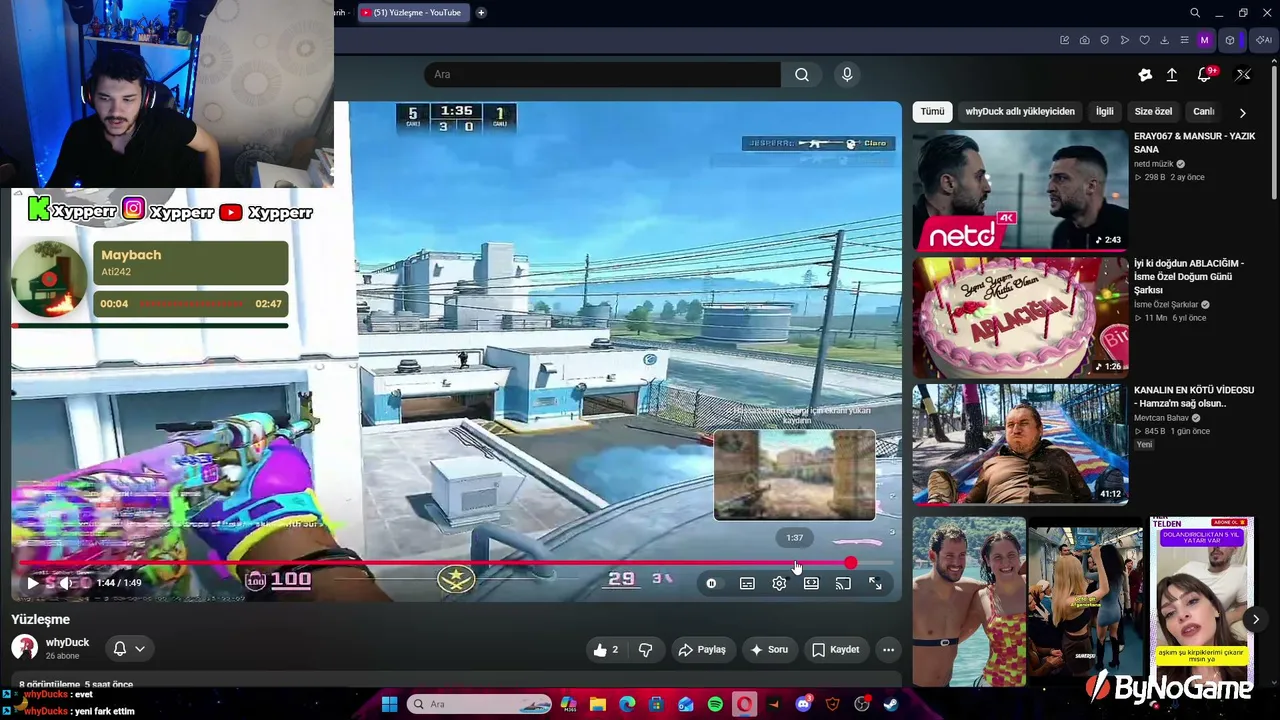The image size is (1280, 720).
Task: Open the whyDuck channel avatar
Action: [x=25, y=648]
